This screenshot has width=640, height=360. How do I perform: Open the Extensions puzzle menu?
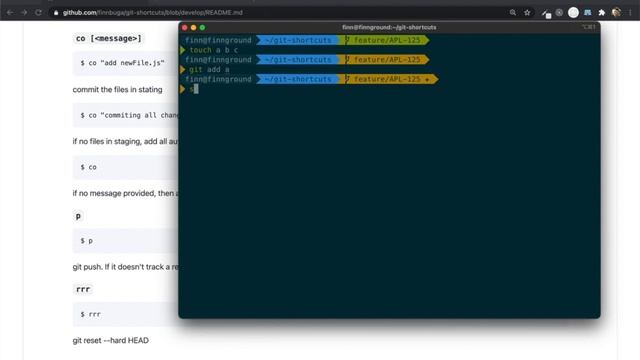pyautogui.click(x=601, y=13)
